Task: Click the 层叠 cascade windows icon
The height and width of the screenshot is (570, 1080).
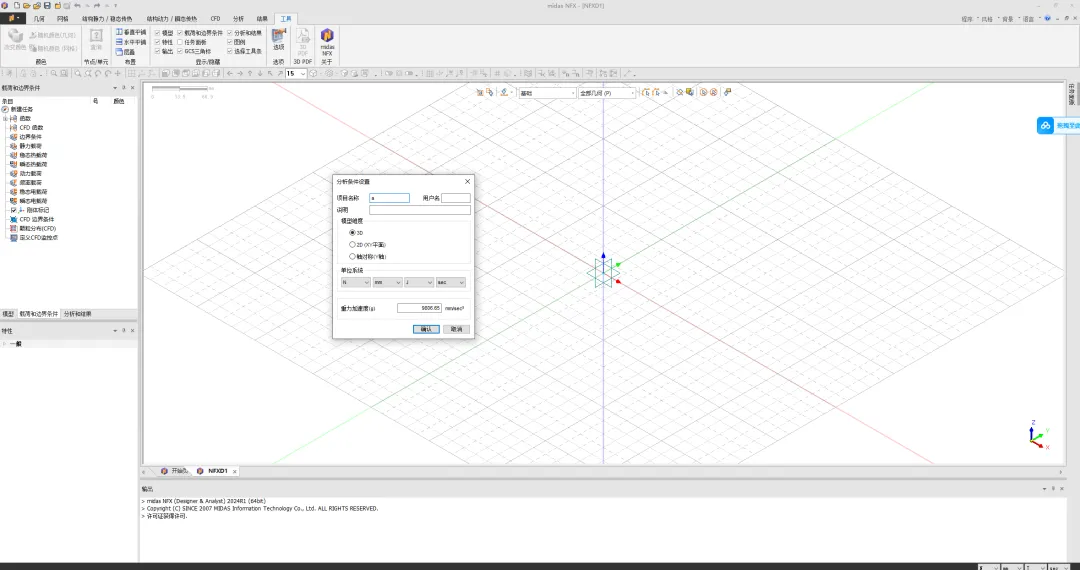Action: coord(119,52)
